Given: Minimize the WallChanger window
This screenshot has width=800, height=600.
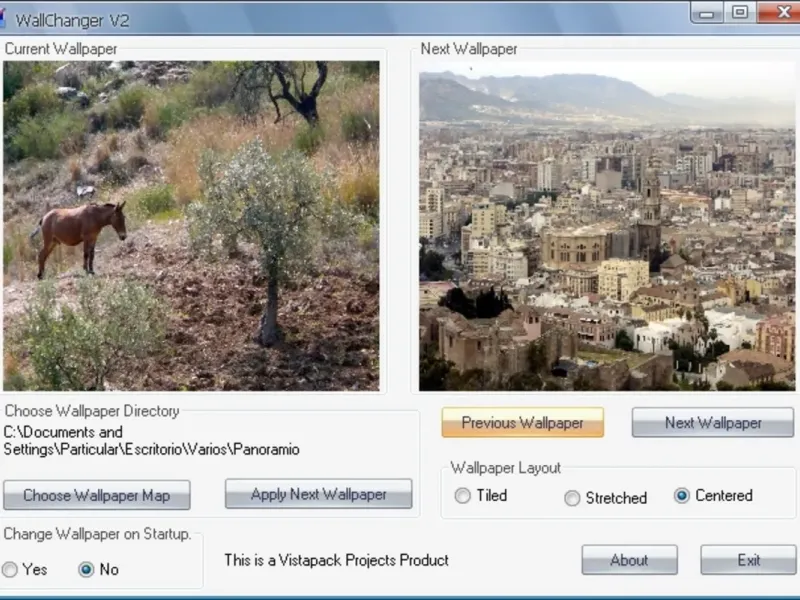Looking at the screenshot, I should click(707, 12).
